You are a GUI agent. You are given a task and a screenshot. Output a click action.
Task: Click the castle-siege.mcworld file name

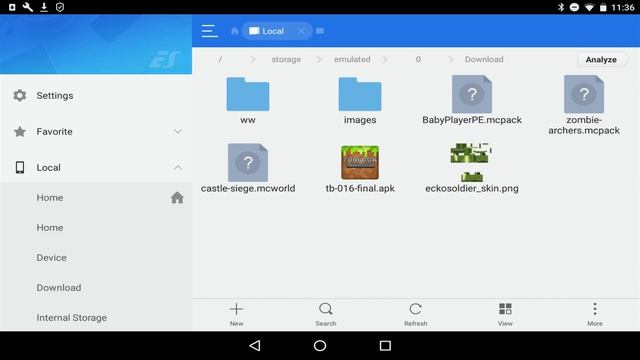click(248, 188)
